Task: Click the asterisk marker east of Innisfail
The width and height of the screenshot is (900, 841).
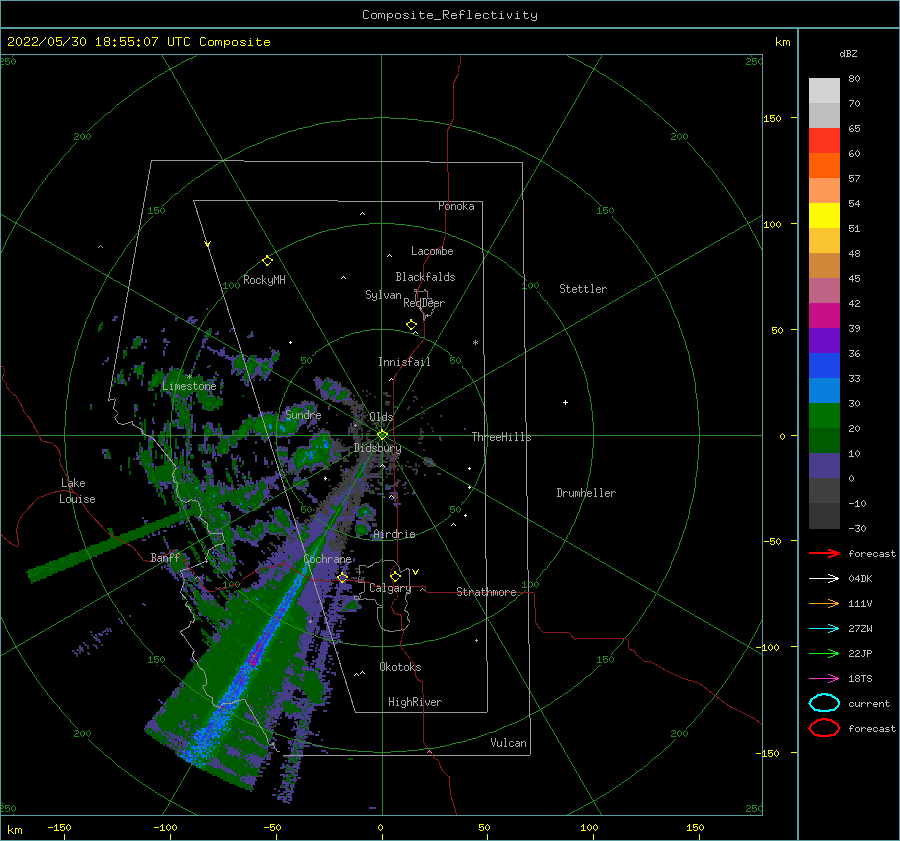Action: click(x=475, y=343)
